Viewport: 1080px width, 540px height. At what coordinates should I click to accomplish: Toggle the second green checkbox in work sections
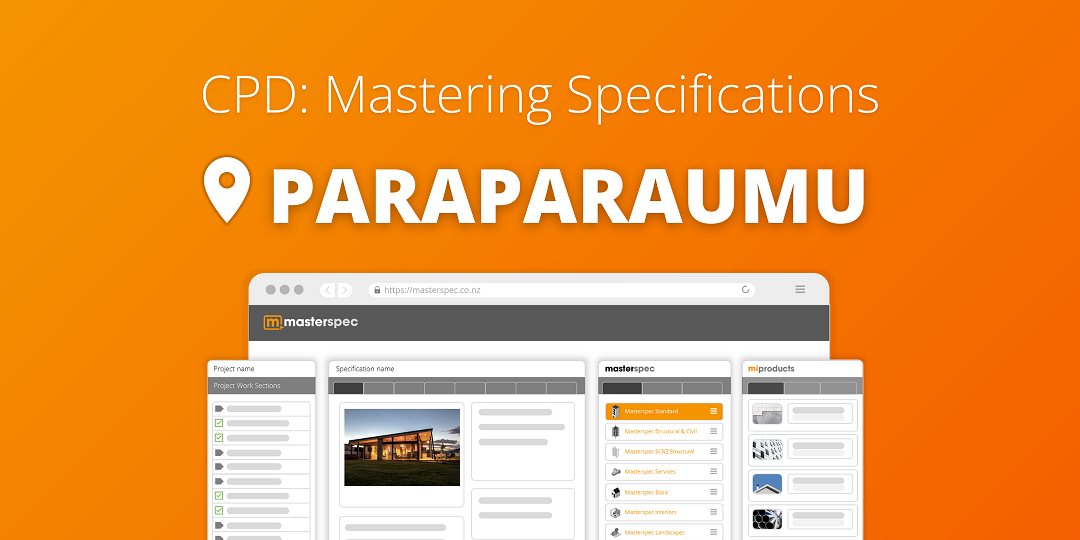click(219, 437)
